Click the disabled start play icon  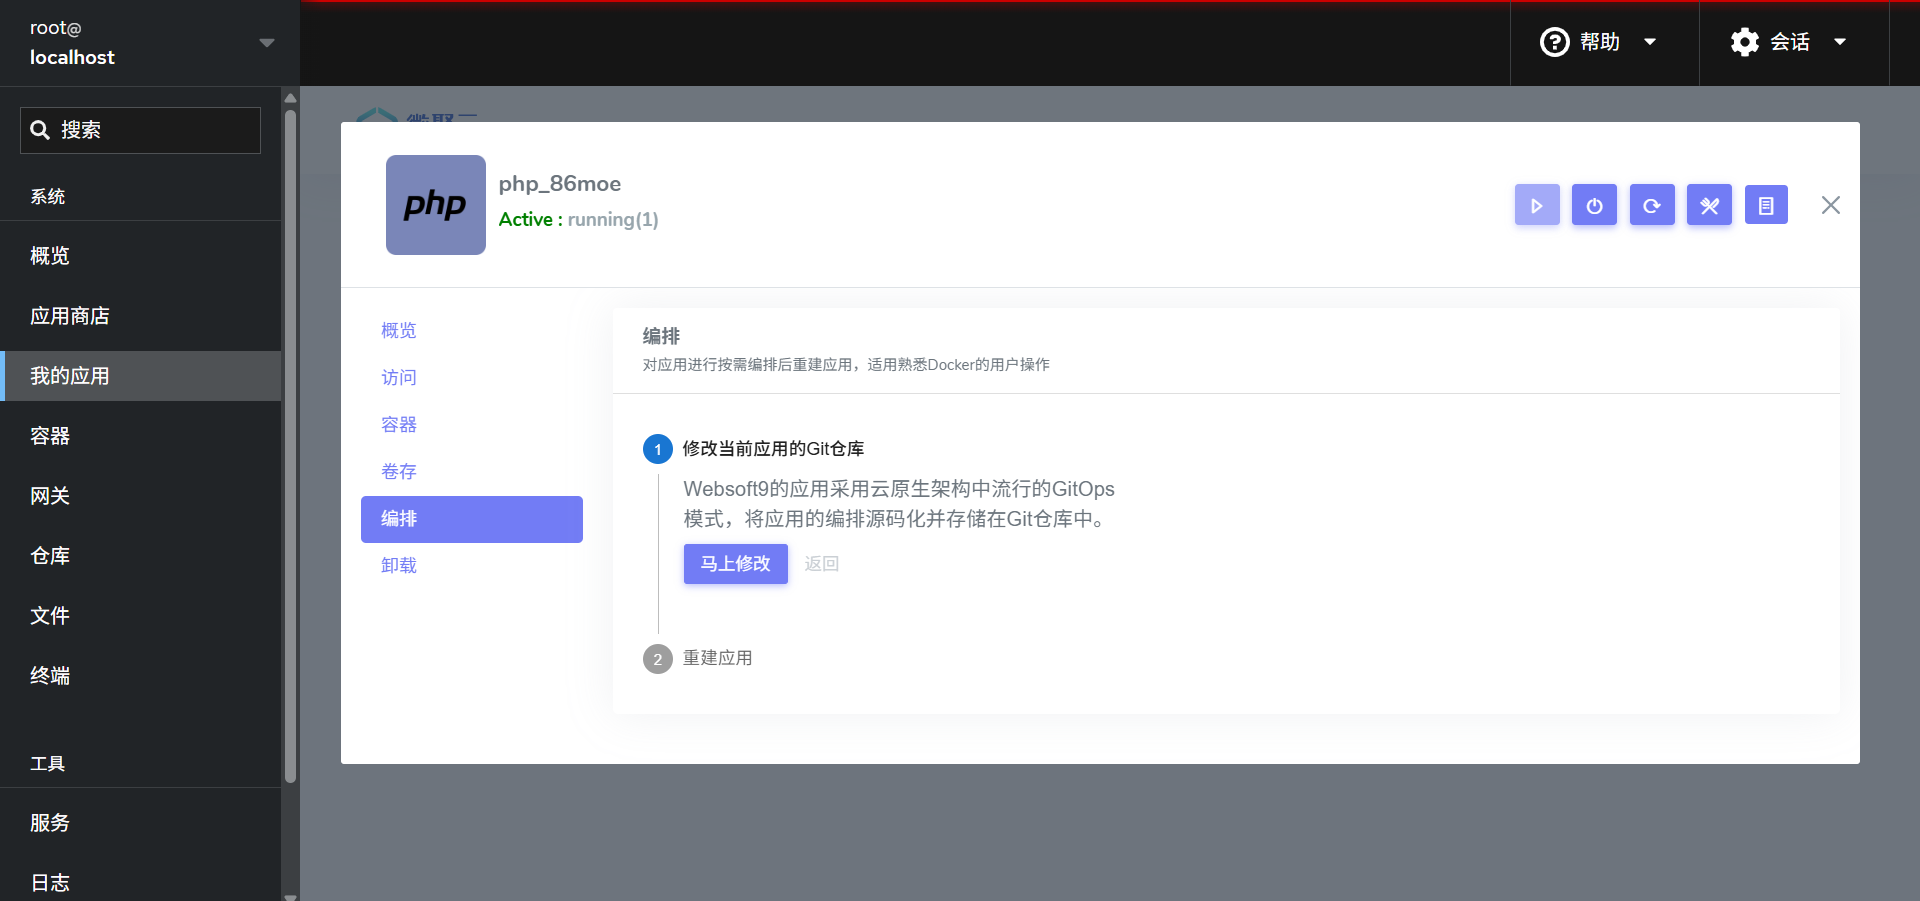pos(1537,205)
